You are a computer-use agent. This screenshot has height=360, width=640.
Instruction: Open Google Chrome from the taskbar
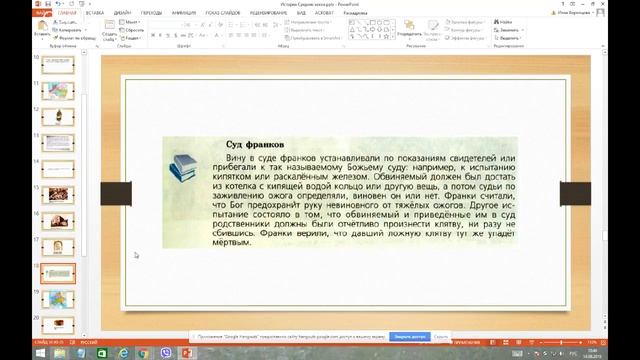pos(144,353)
